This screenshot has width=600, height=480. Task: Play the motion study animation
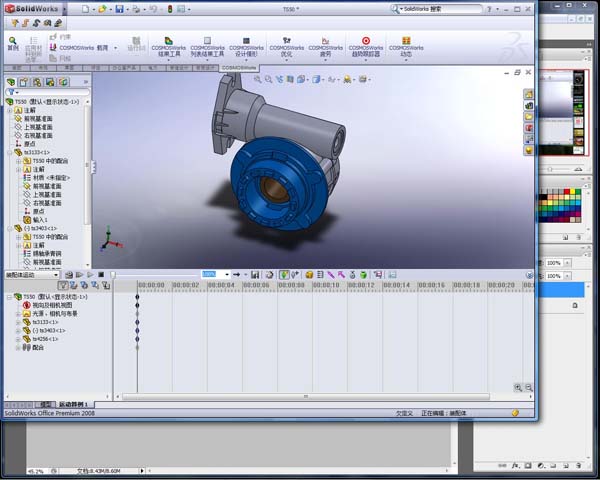pyautogui.click(x=90, y=274)
